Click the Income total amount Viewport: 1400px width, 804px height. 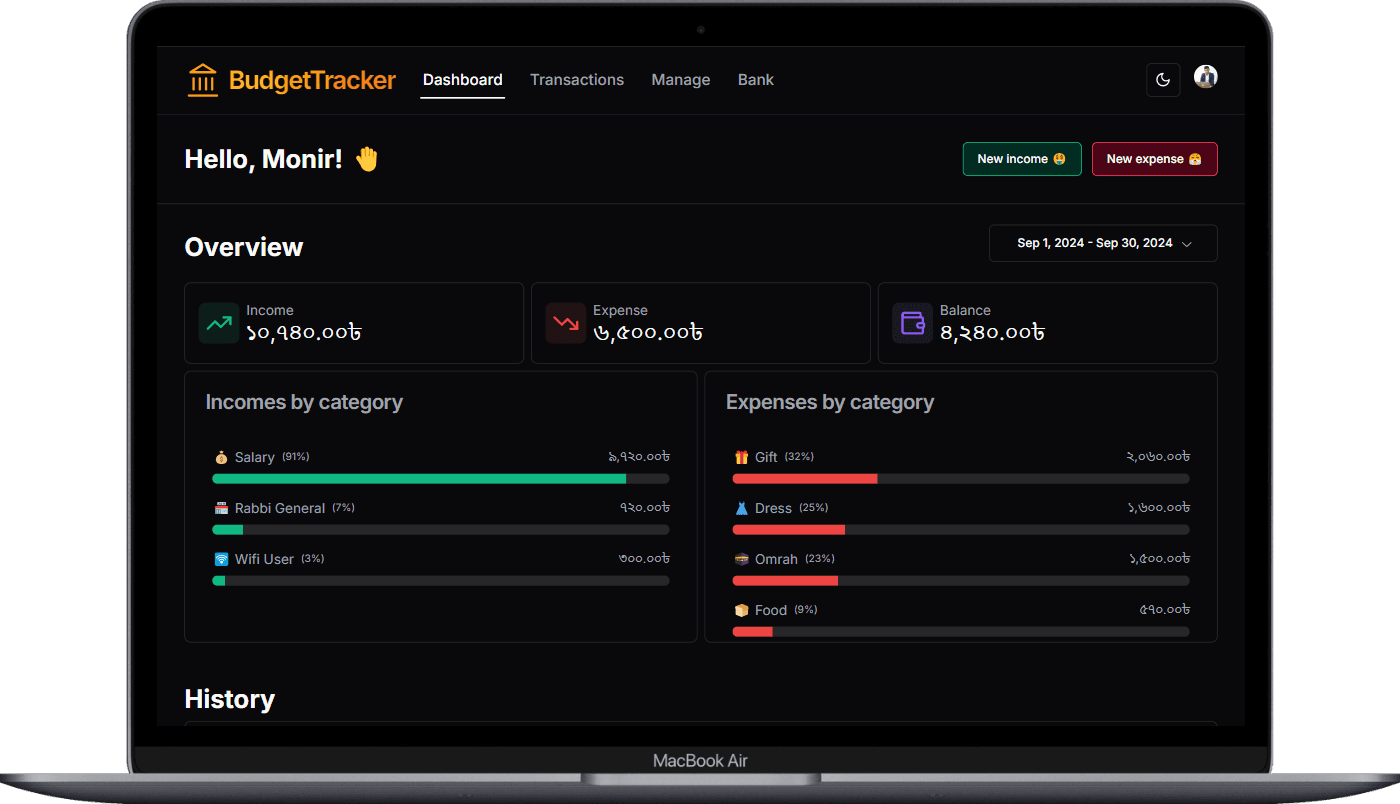click(304, 333)
